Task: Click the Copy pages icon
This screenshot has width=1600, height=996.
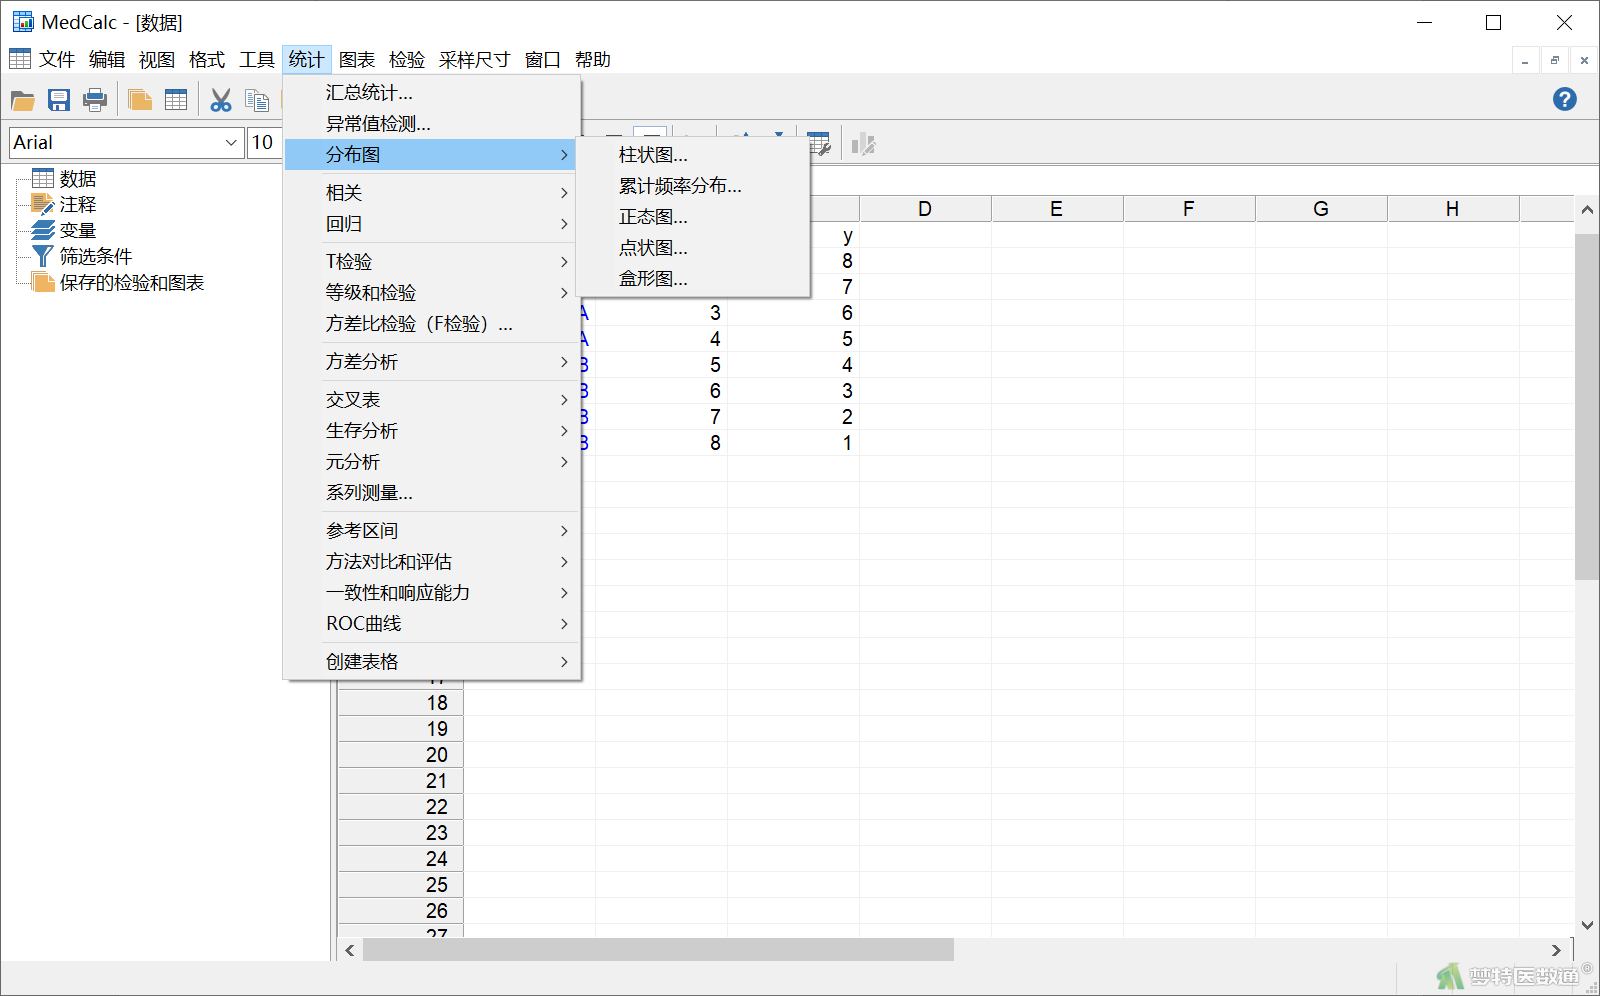Action: [x=257, y=100]
